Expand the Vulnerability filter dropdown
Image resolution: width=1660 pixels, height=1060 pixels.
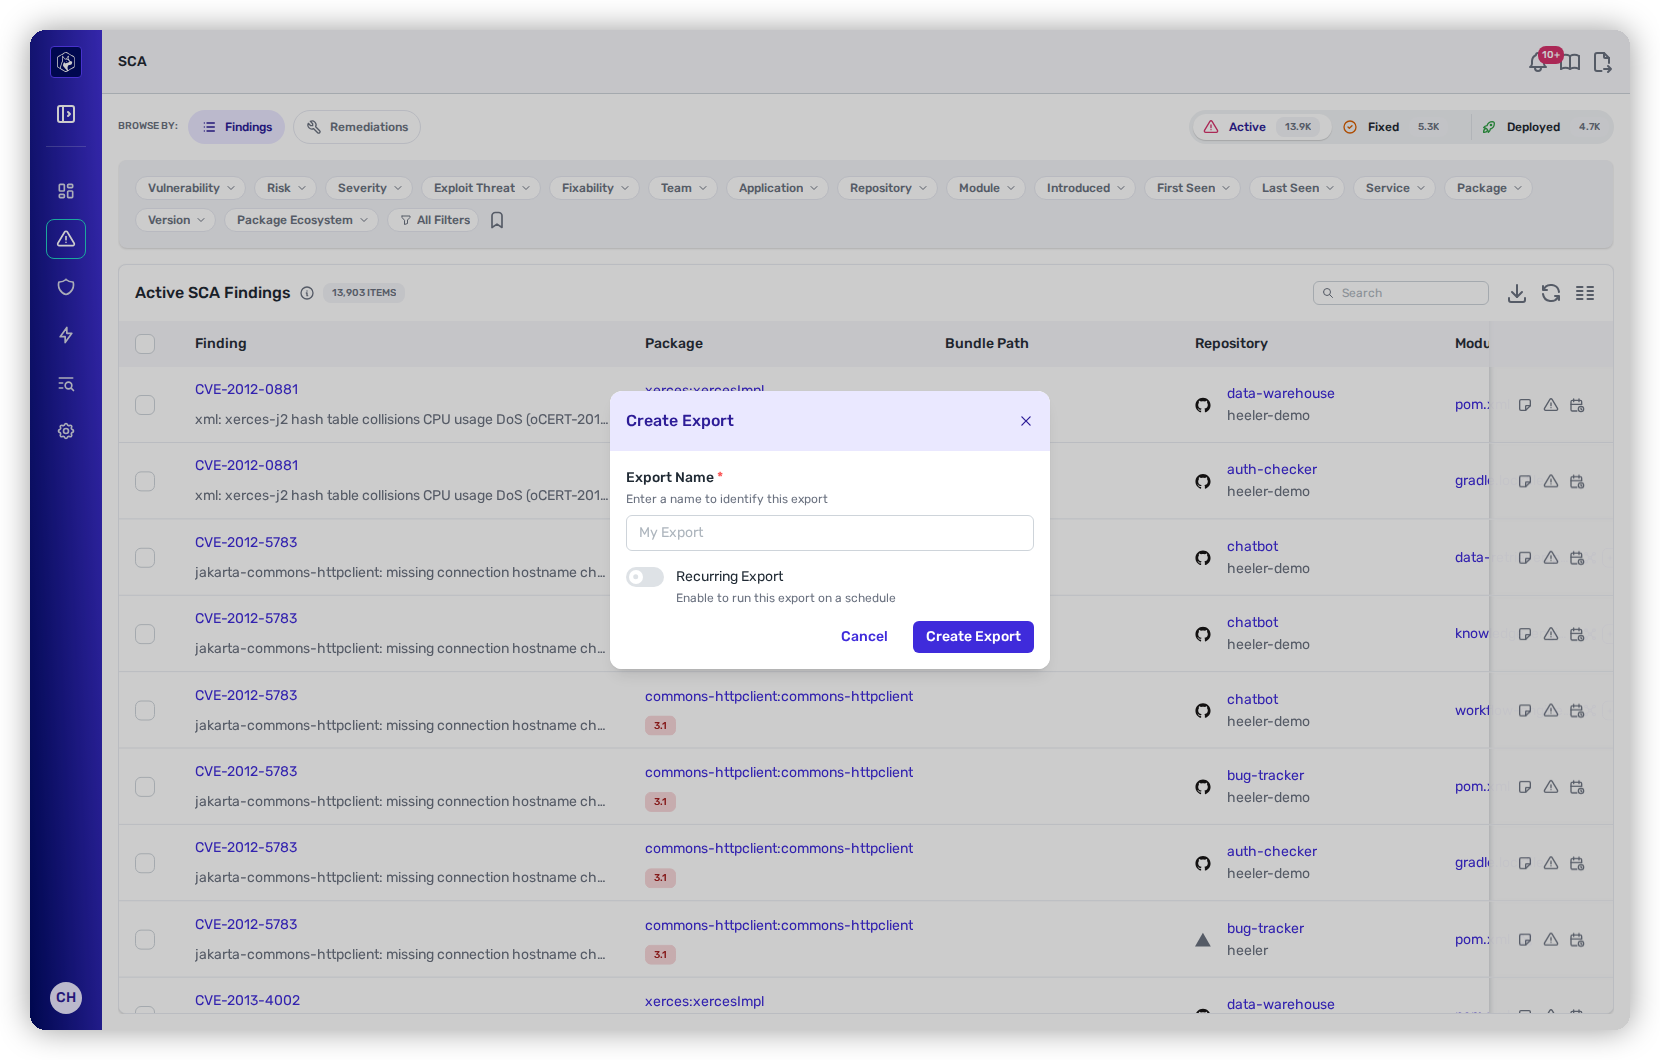(190, 188)
